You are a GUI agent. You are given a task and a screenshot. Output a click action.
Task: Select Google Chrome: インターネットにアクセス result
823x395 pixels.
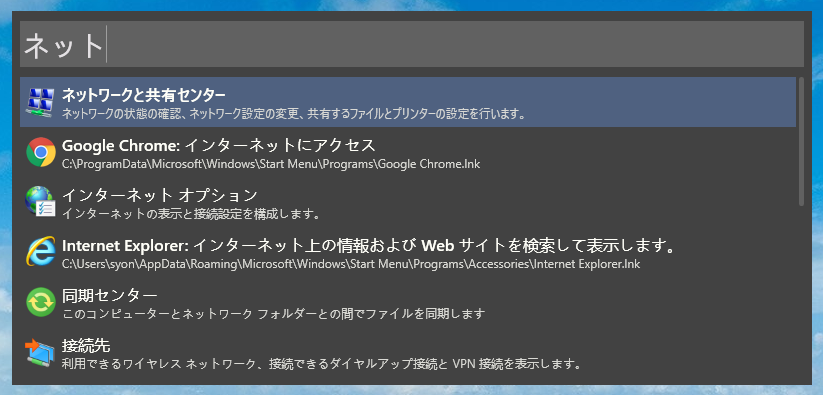click(219, 145)
